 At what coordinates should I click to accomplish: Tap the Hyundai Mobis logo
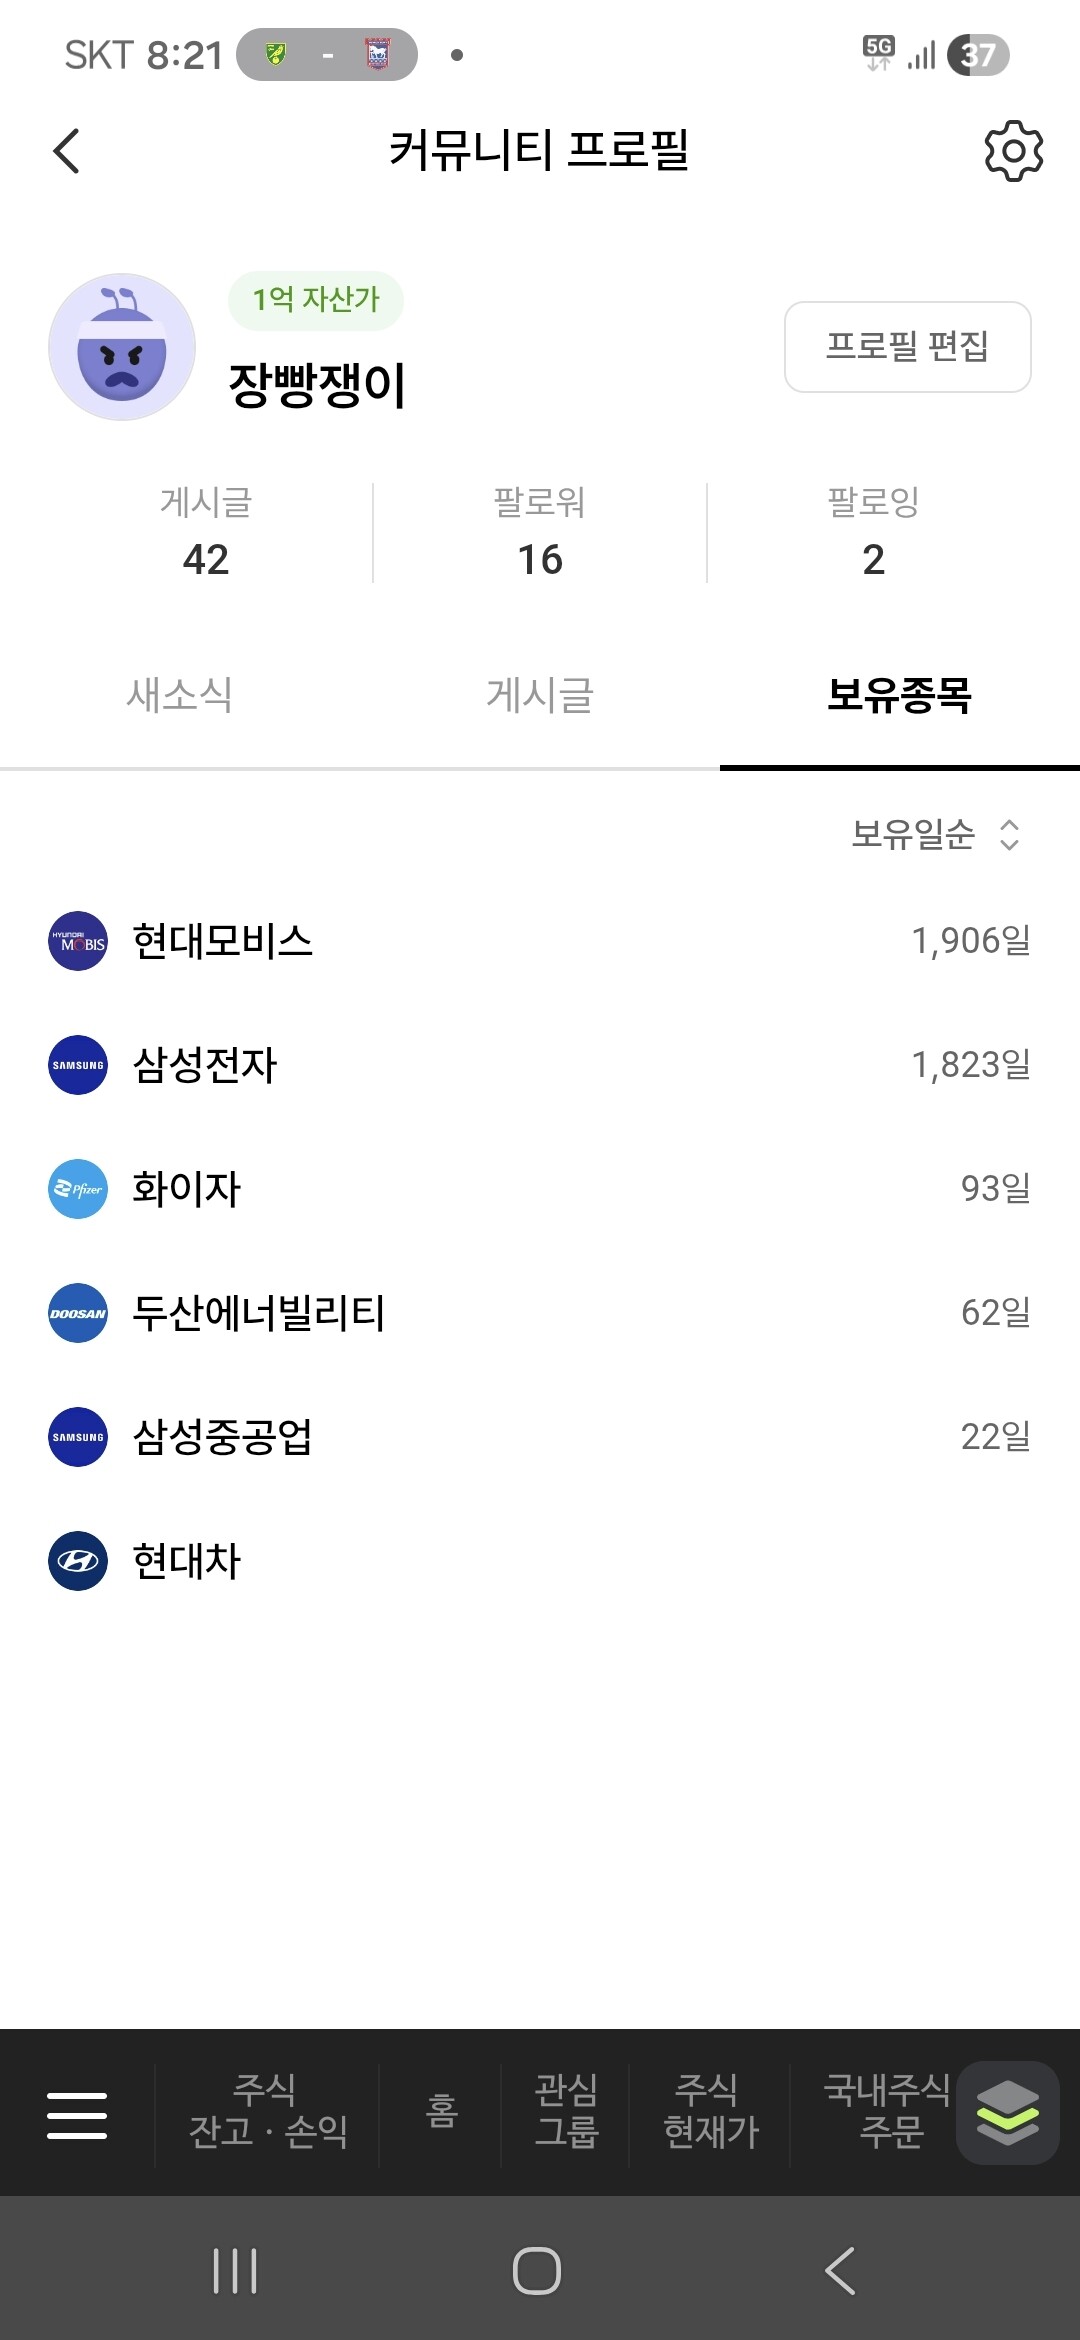pyautogui.click(x=78, y=941)
